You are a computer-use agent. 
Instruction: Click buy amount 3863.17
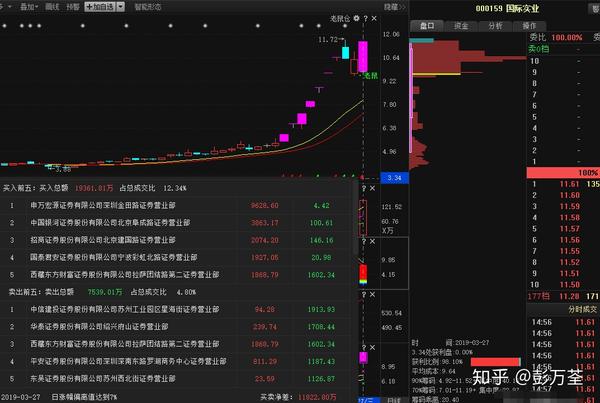pyautogui.click(x=264, y=223)
